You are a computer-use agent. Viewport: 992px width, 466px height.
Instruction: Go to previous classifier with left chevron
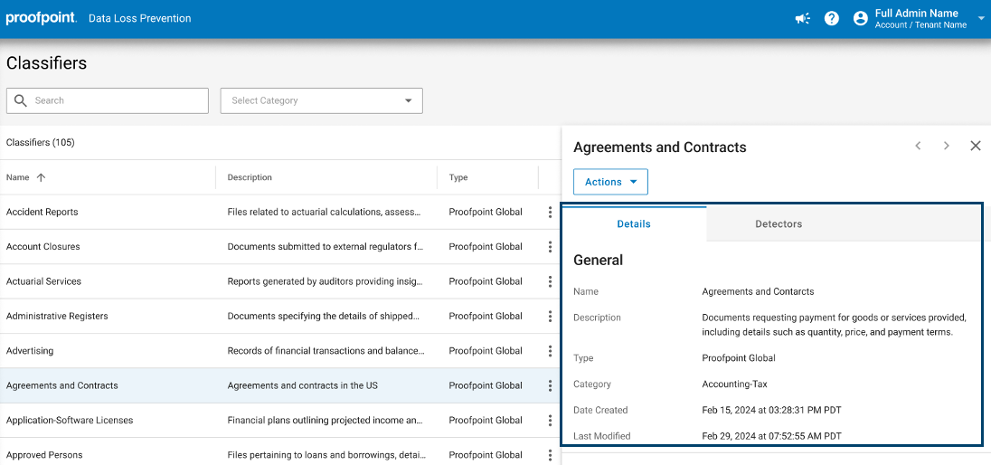918,146
